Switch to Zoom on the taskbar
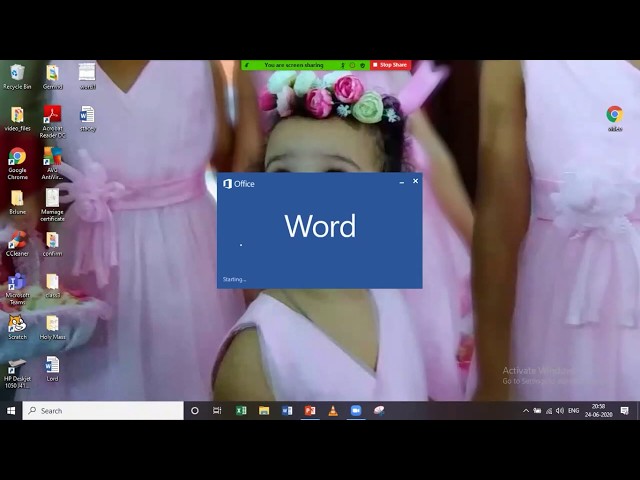Image resolution: width=640 pixels, height=480 pixels. click(x=356, y=411)
